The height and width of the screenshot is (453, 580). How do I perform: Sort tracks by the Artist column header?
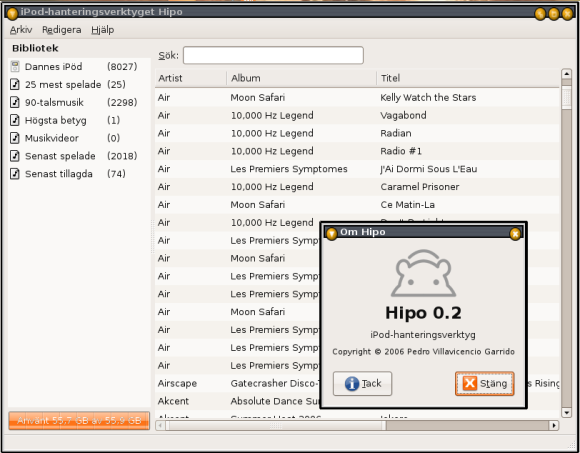coord(191,78)
